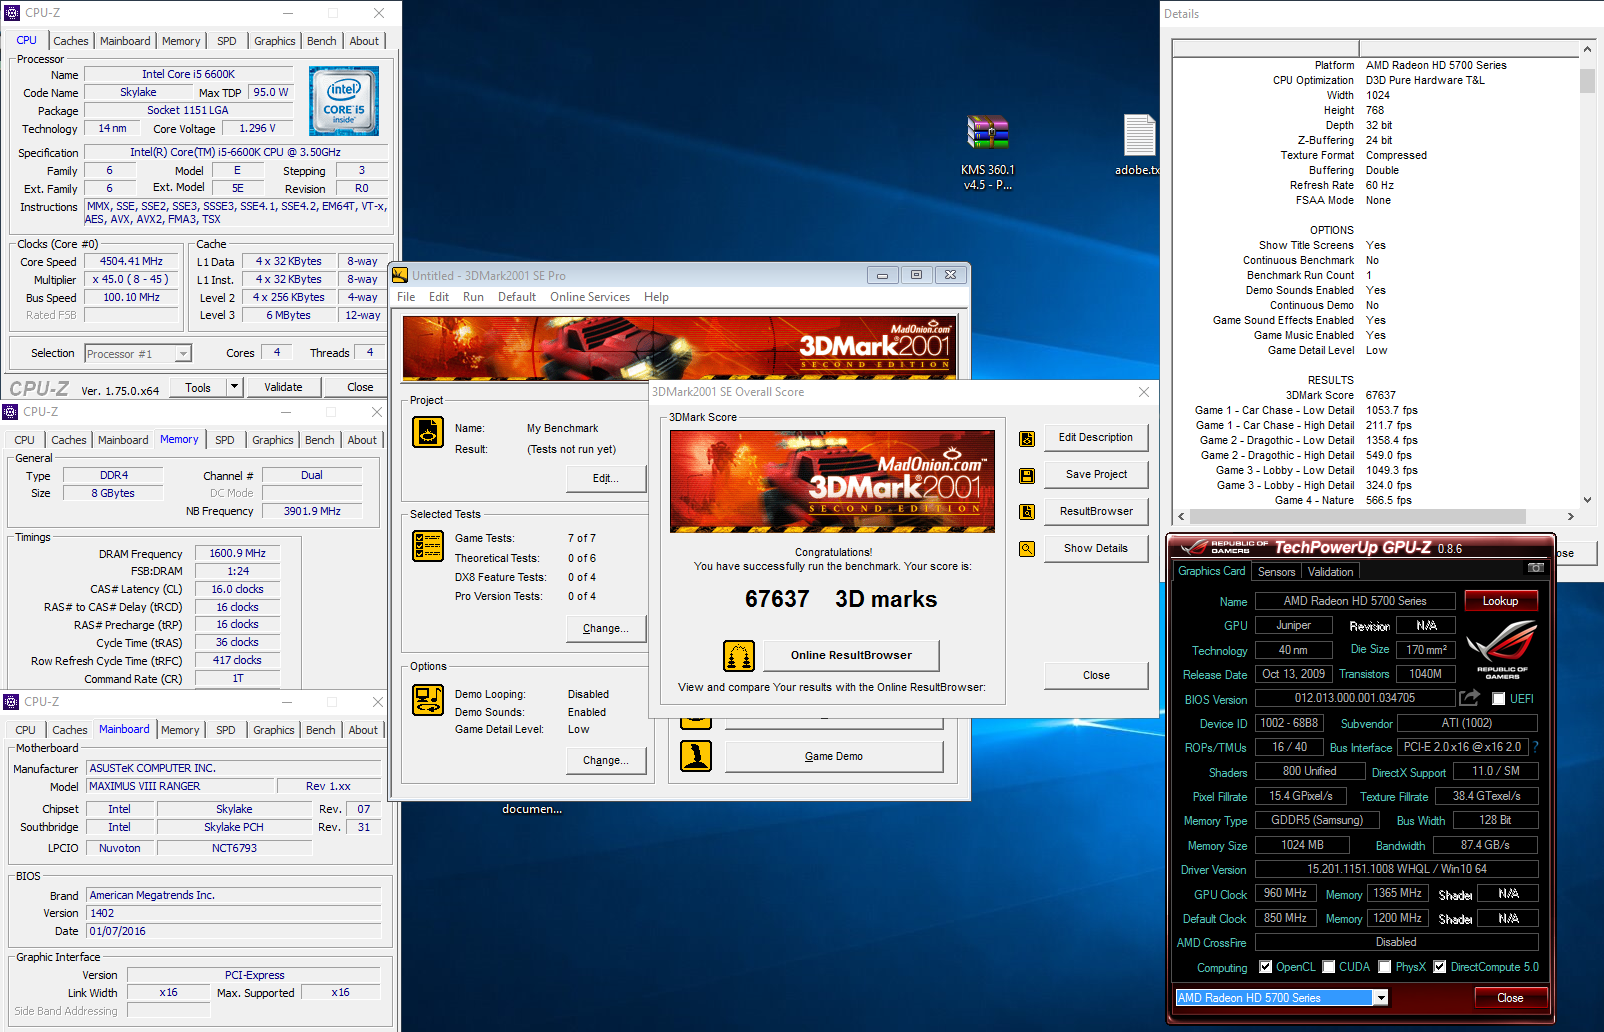
Task: Open SPD tab in CPU-Z Memory window
Action: pos(225,440)
